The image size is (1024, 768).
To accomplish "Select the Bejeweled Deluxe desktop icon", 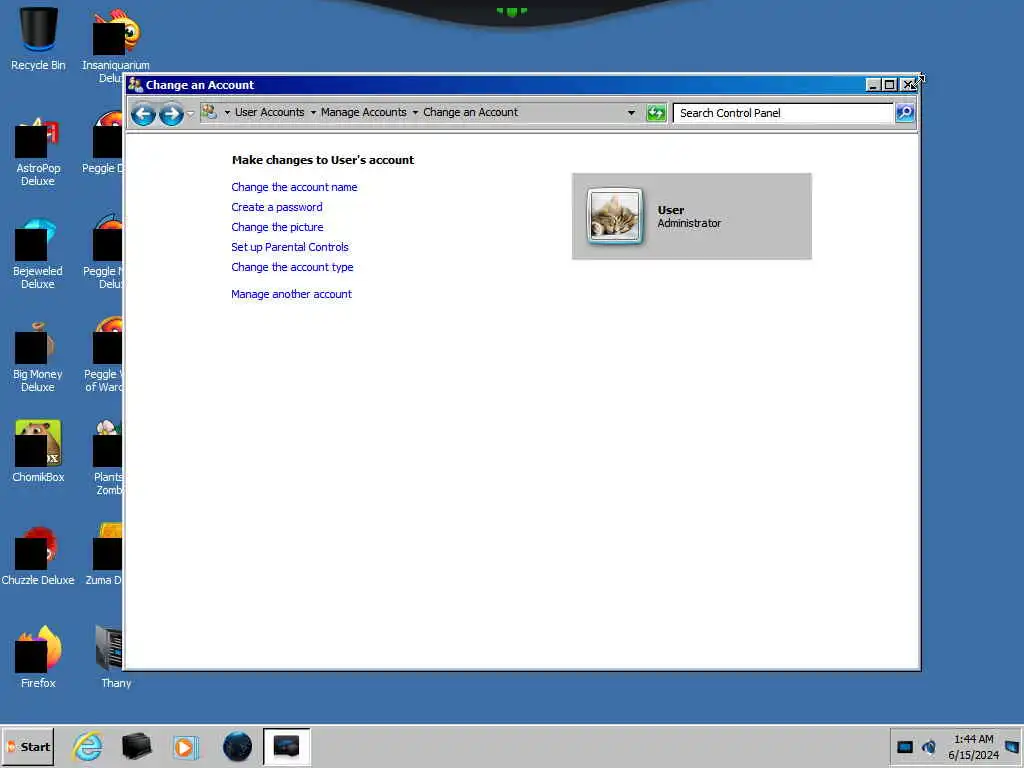I will [38, 255].
